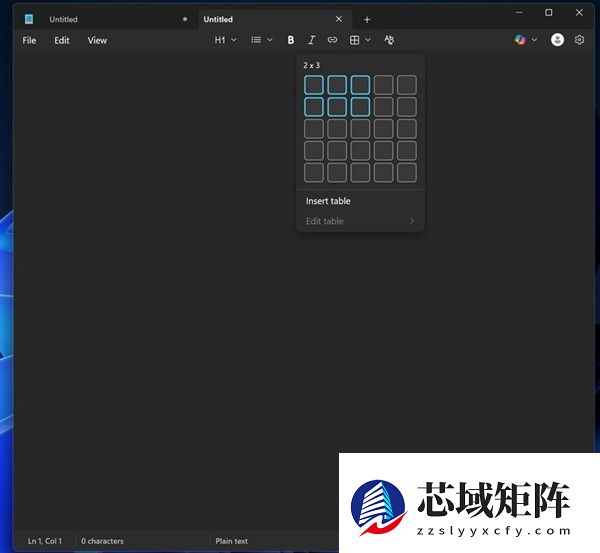
Task: Click the Notepad app icon in title bar
Action: click(29, 19)
